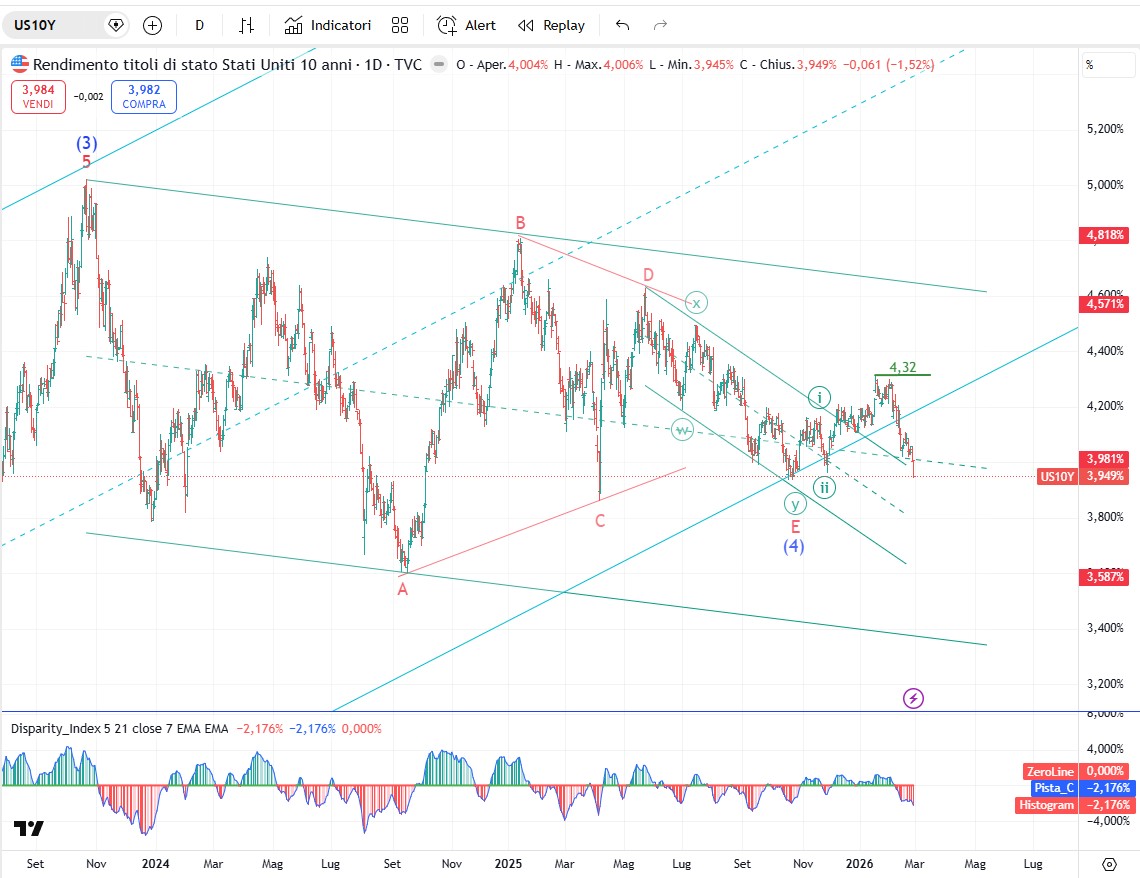Click the 3,587% red price label
Screen dimensions: 1140x878
[1105, 577]
